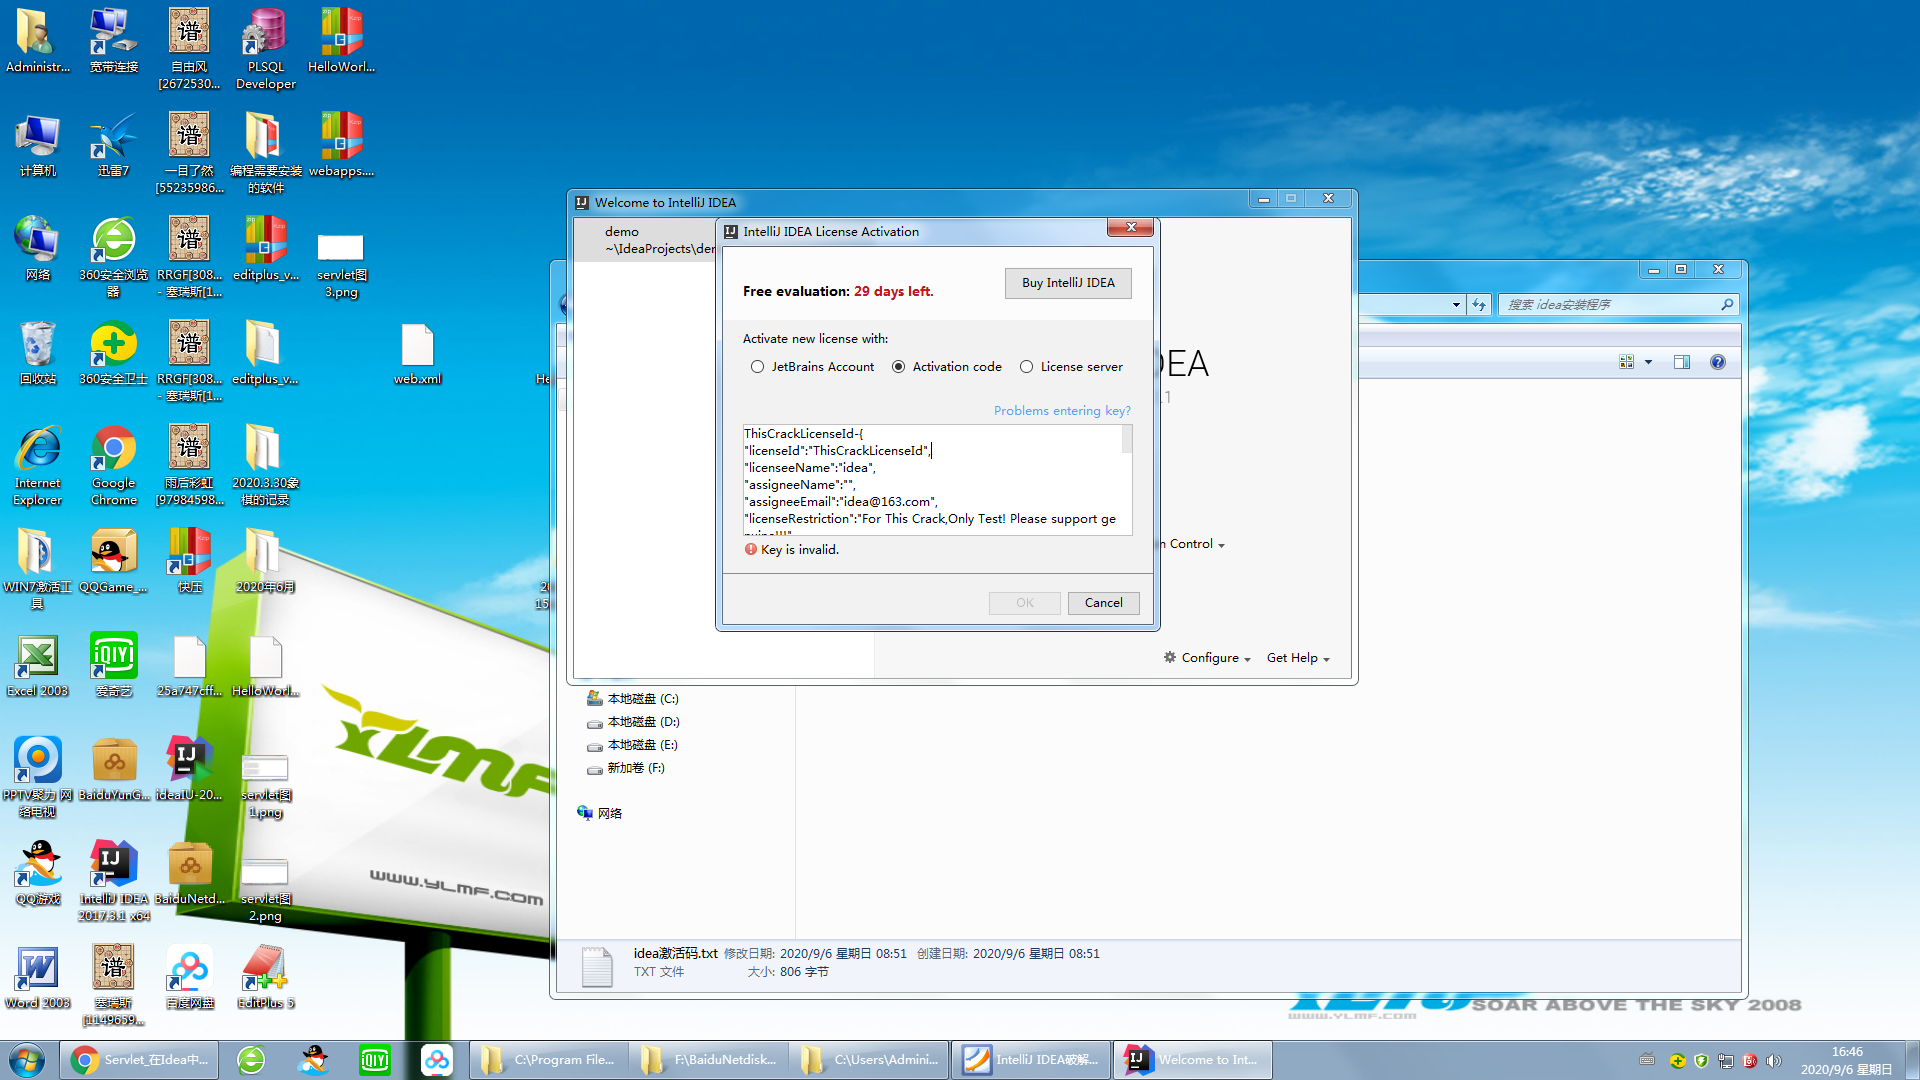This screenshot has width=1920, height=1080.
Task: Open the iQIYI taskbar icon
Action: click(x=375, y=1060)
